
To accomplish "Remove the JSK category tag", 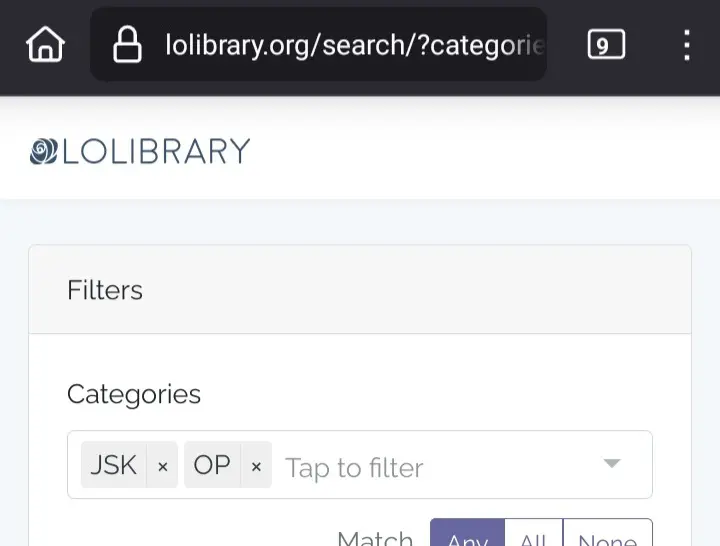I will pyautogui.click(x=163, y=465).
